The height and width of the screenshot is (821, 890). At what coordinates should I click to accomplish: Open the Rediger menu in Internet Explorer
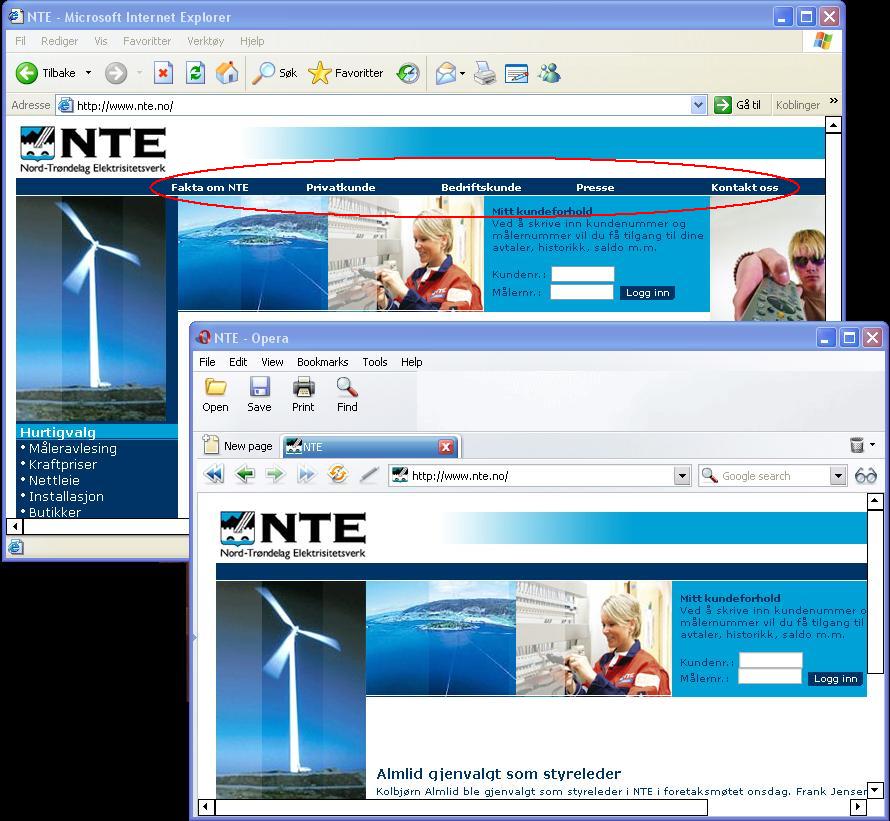click(x=60, y=41)
